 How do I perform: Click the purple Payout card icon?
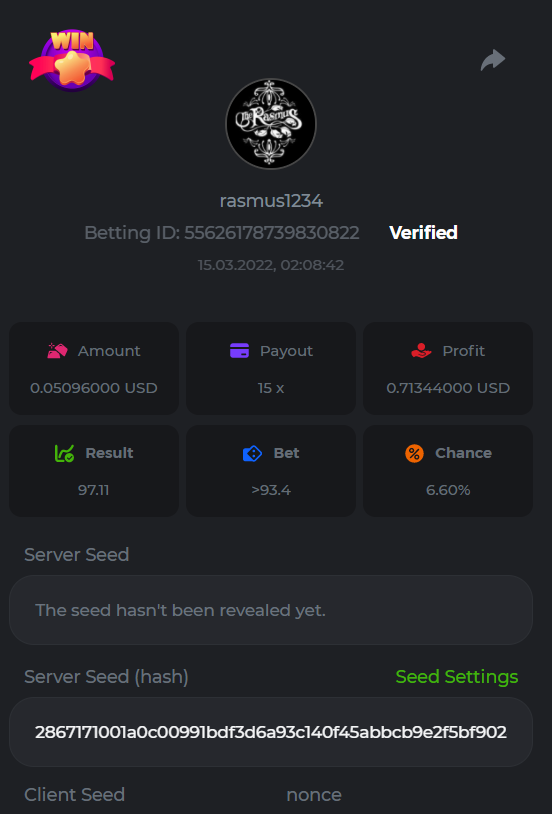[x=239, y=351]
